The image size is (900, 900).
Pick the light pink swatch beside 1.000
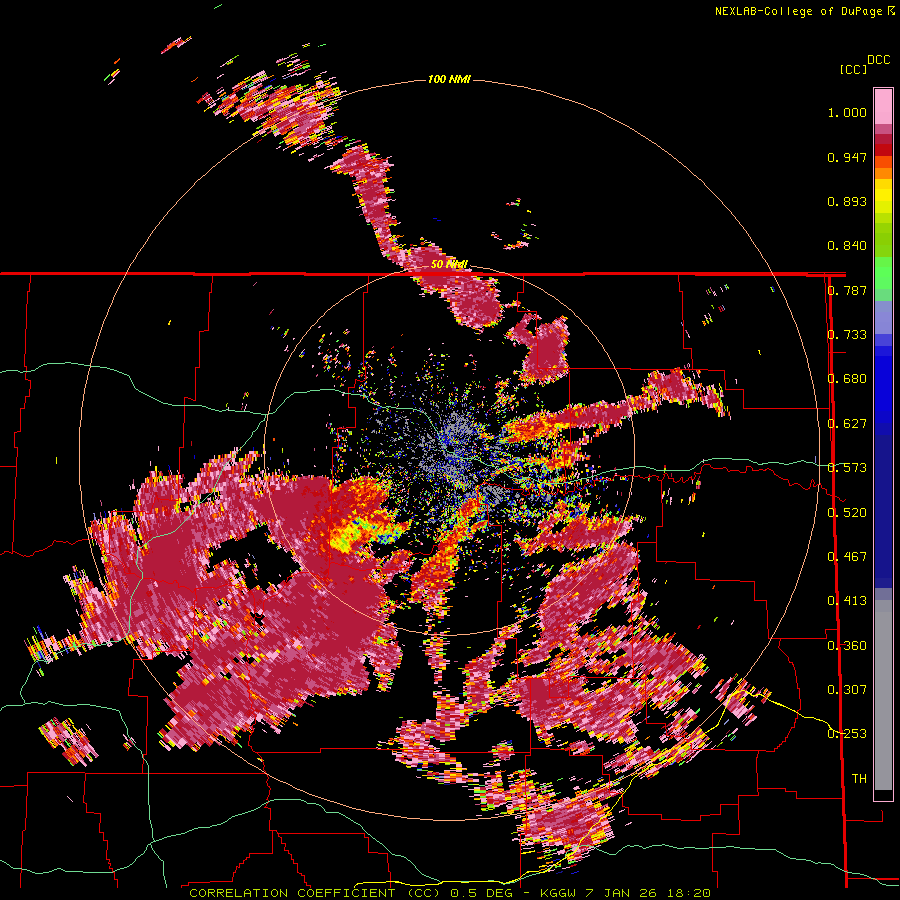[x=883, y=107]
